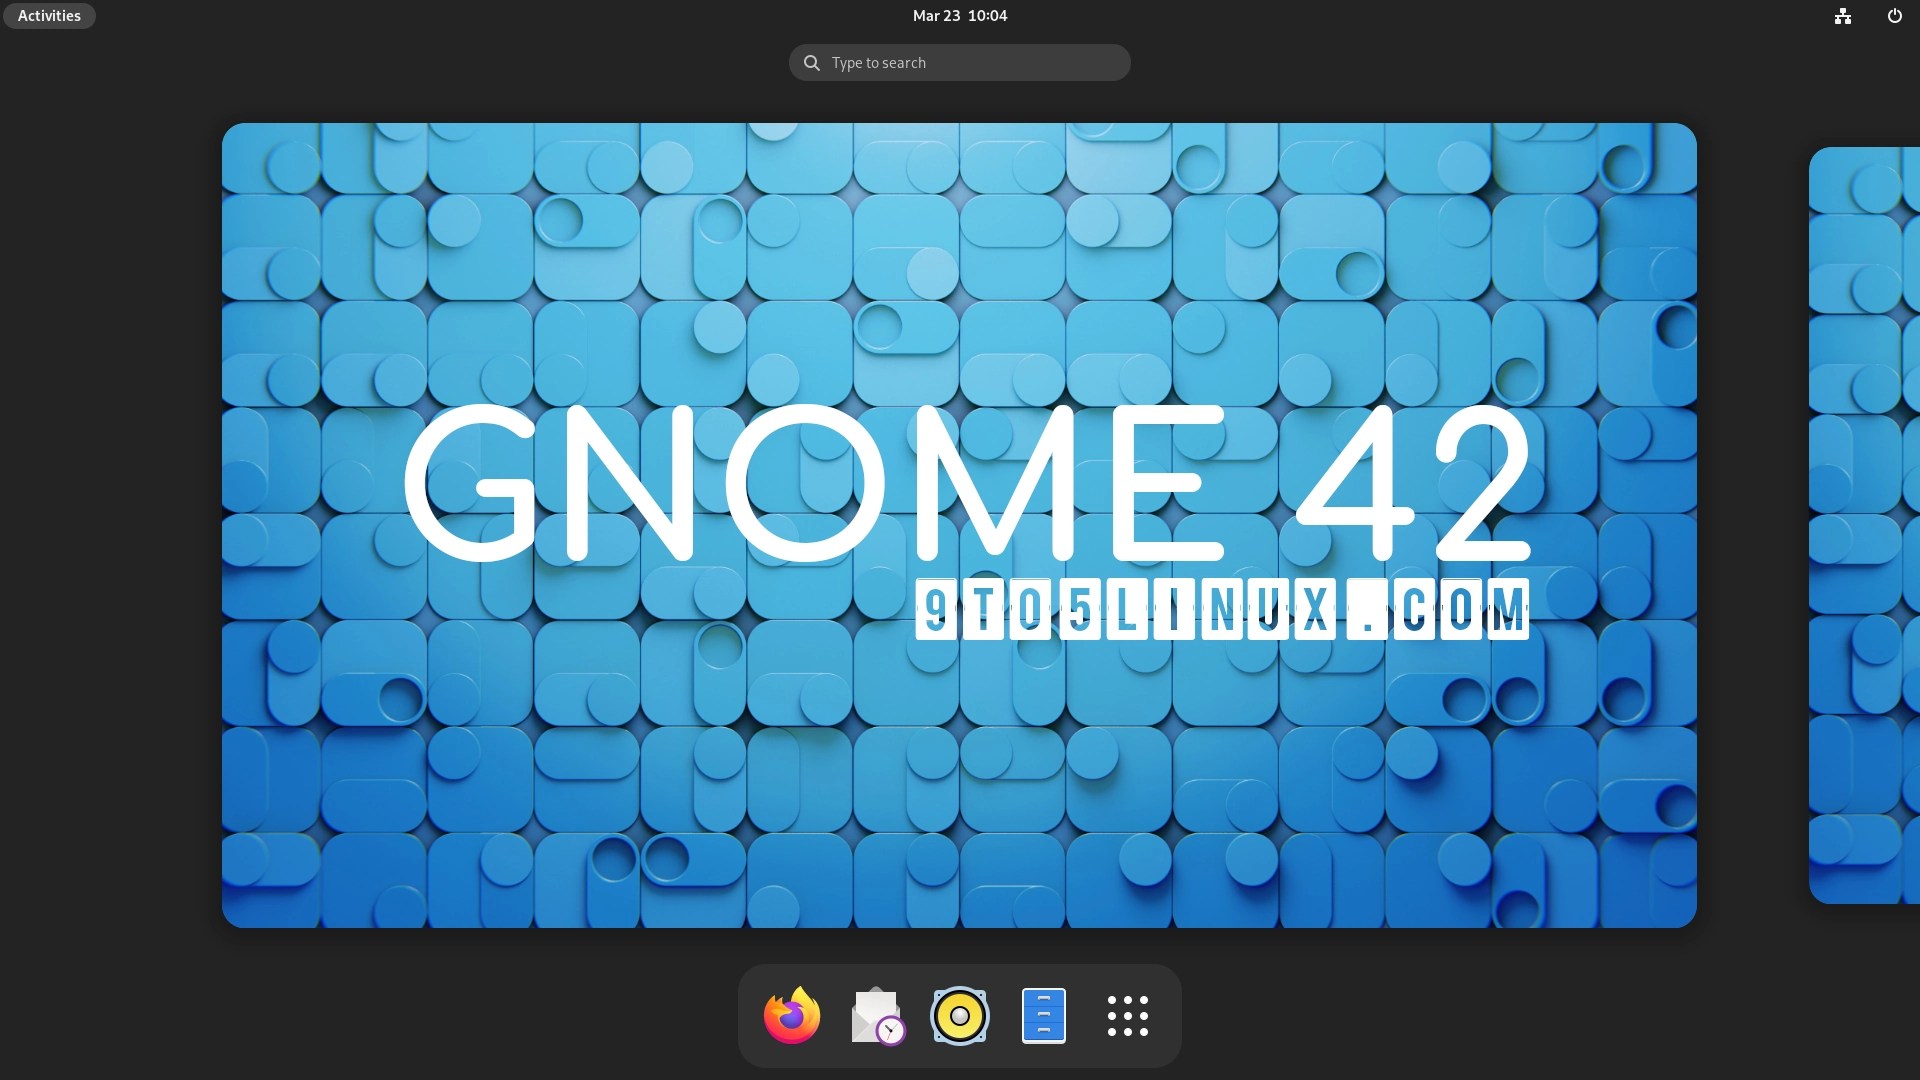This screenshot has height=1080, width=1920.
Task: Open the clock showing Mar 23 10:04
Action: point(960,16)
